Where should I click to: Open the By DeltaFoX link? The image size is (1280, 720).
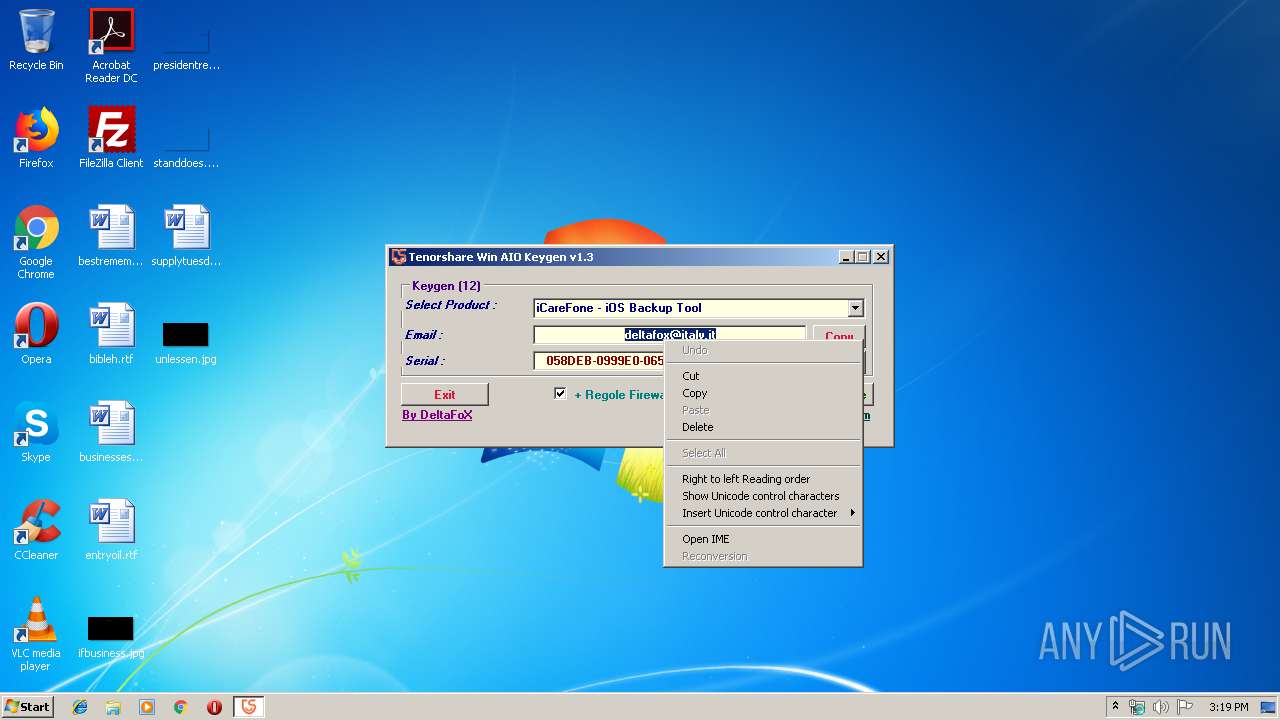pos(437,415)
